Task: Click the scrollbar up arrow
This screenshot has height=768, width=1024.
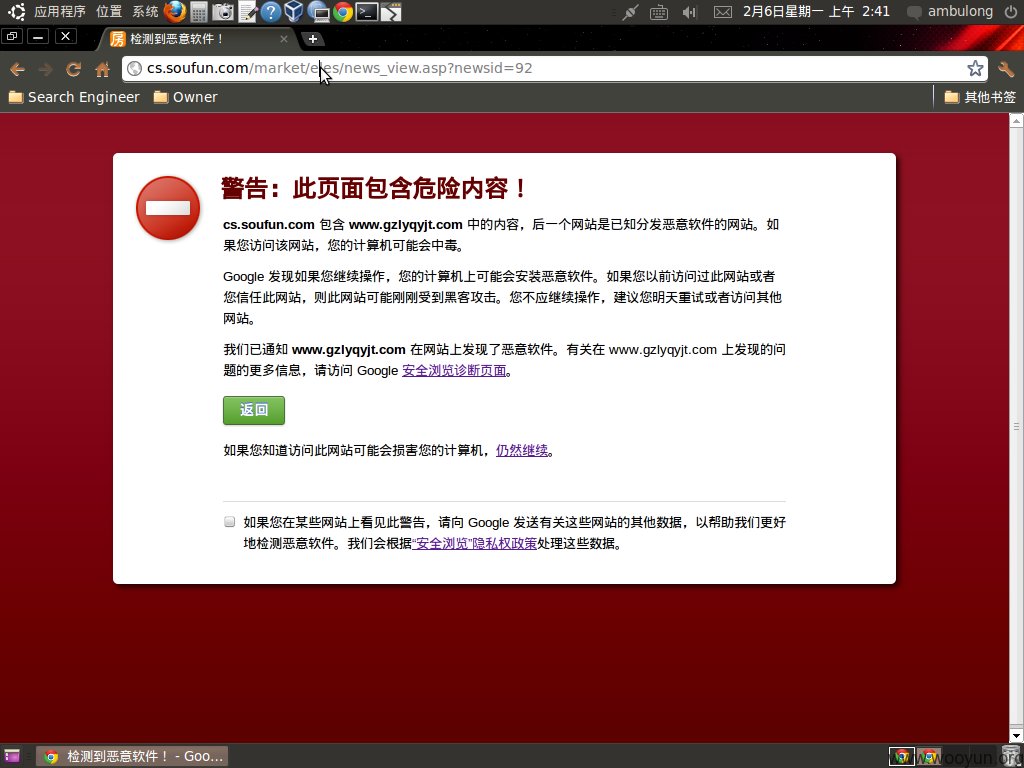Action: pos(1016,120)
